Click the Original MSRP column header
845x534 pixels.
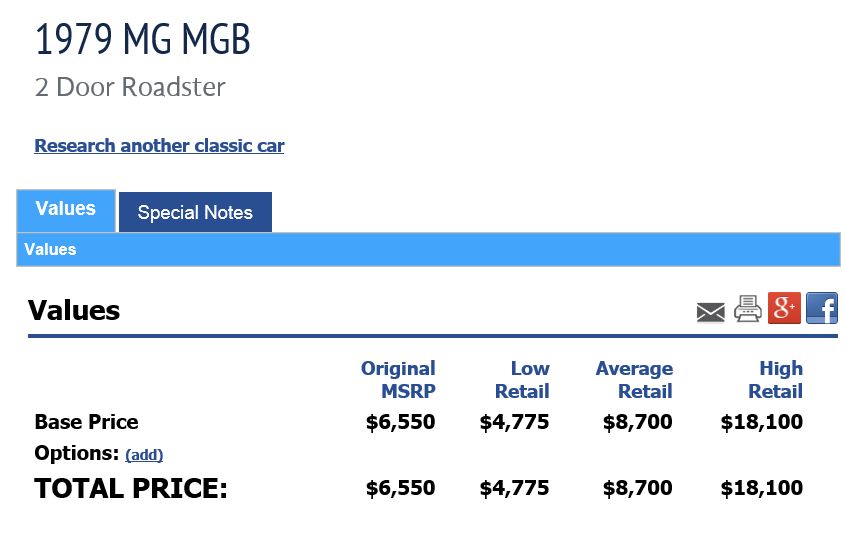pos(398,379)
